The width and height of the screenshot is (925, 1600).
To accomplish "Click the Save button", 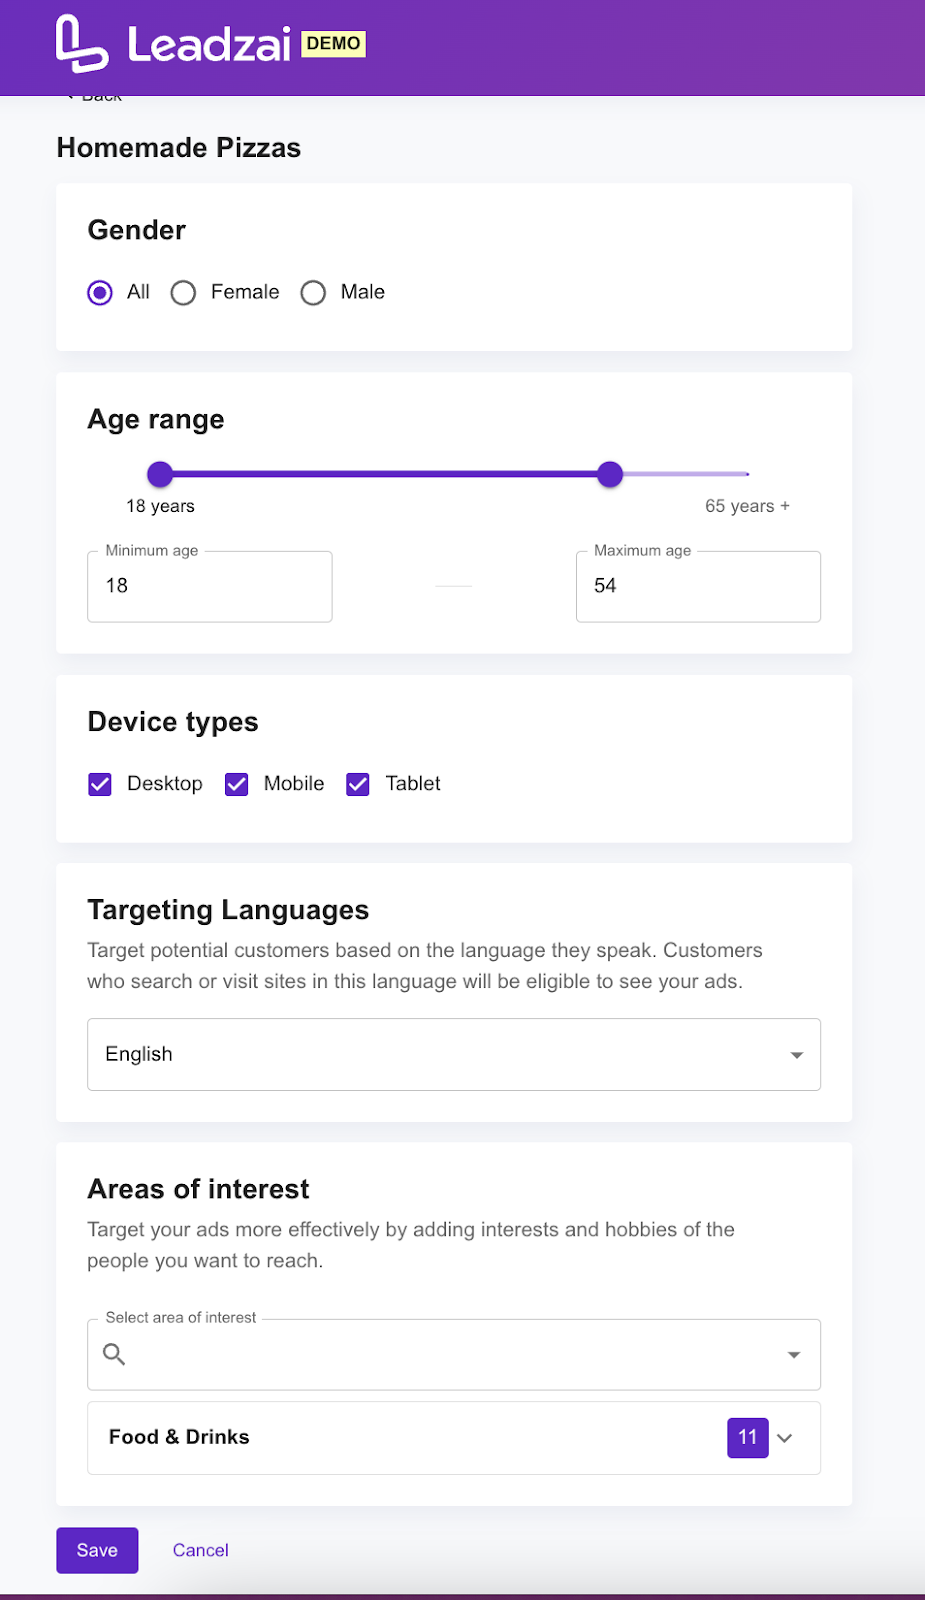I will point(97,1550).
